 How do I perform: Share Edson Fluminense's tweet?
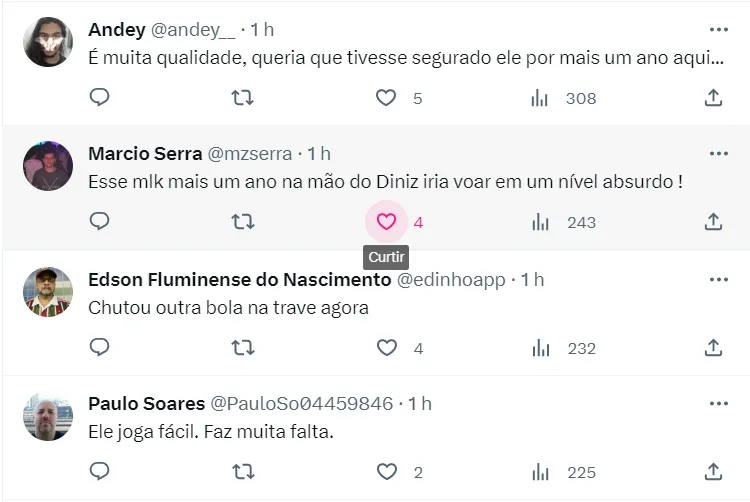714,348
